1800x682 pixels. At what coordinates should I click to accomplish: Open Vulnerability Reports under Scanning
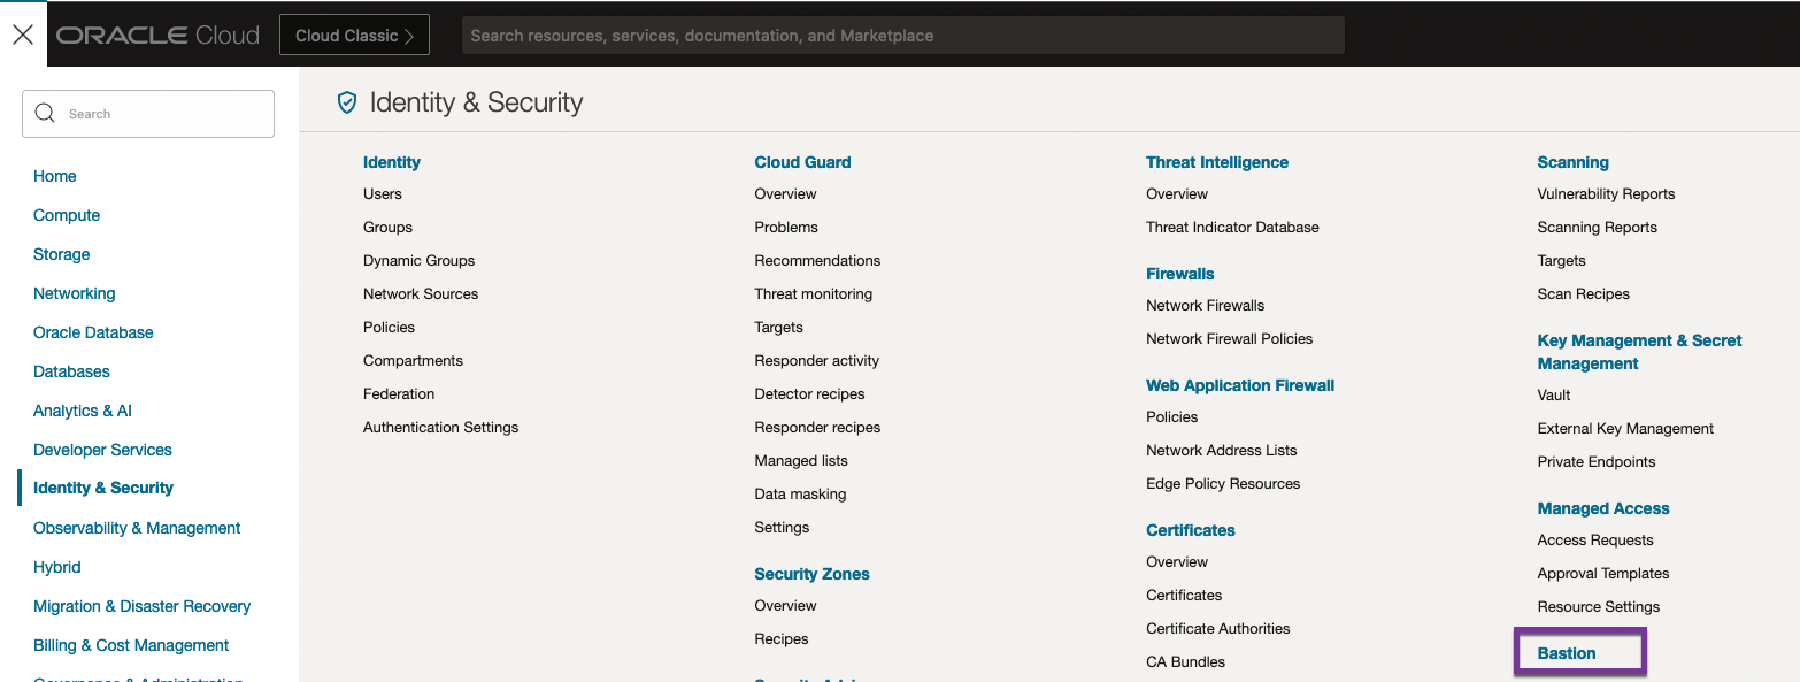coord(1605,194)
